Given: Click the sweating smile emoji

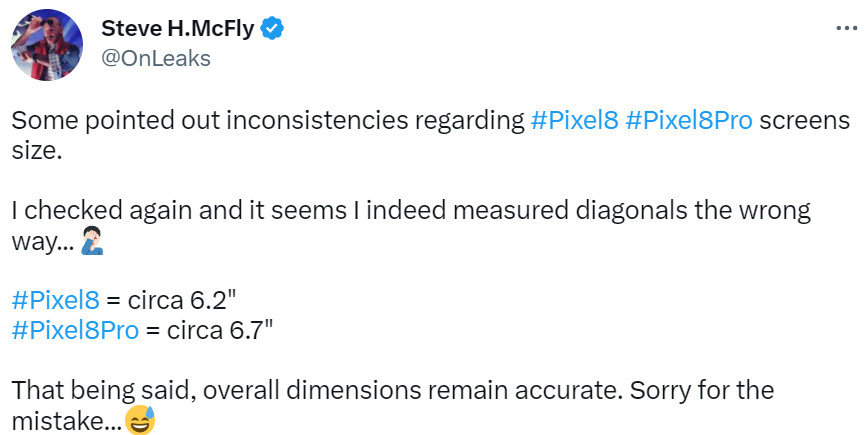Looking at the screenshot, I should [141, 421].
